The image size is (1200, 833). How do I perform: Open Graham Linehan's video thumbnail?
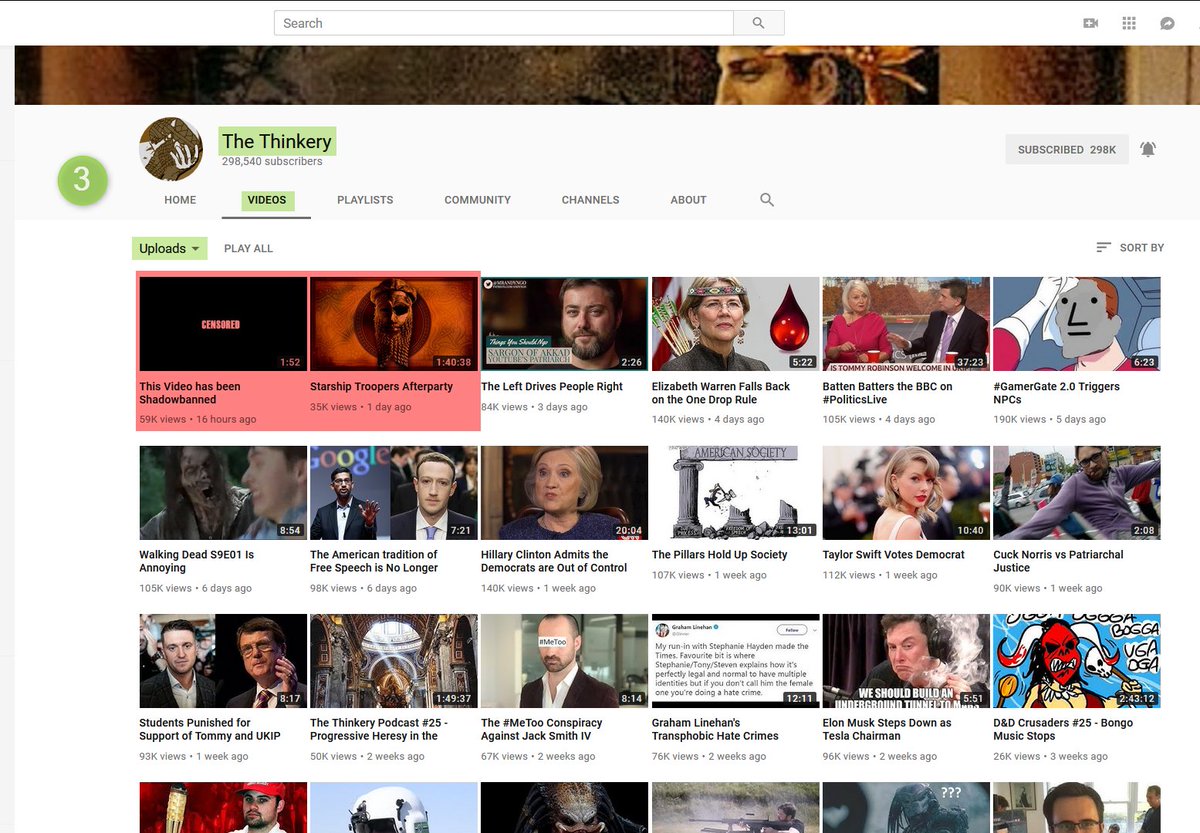click(x=735, y=661)
